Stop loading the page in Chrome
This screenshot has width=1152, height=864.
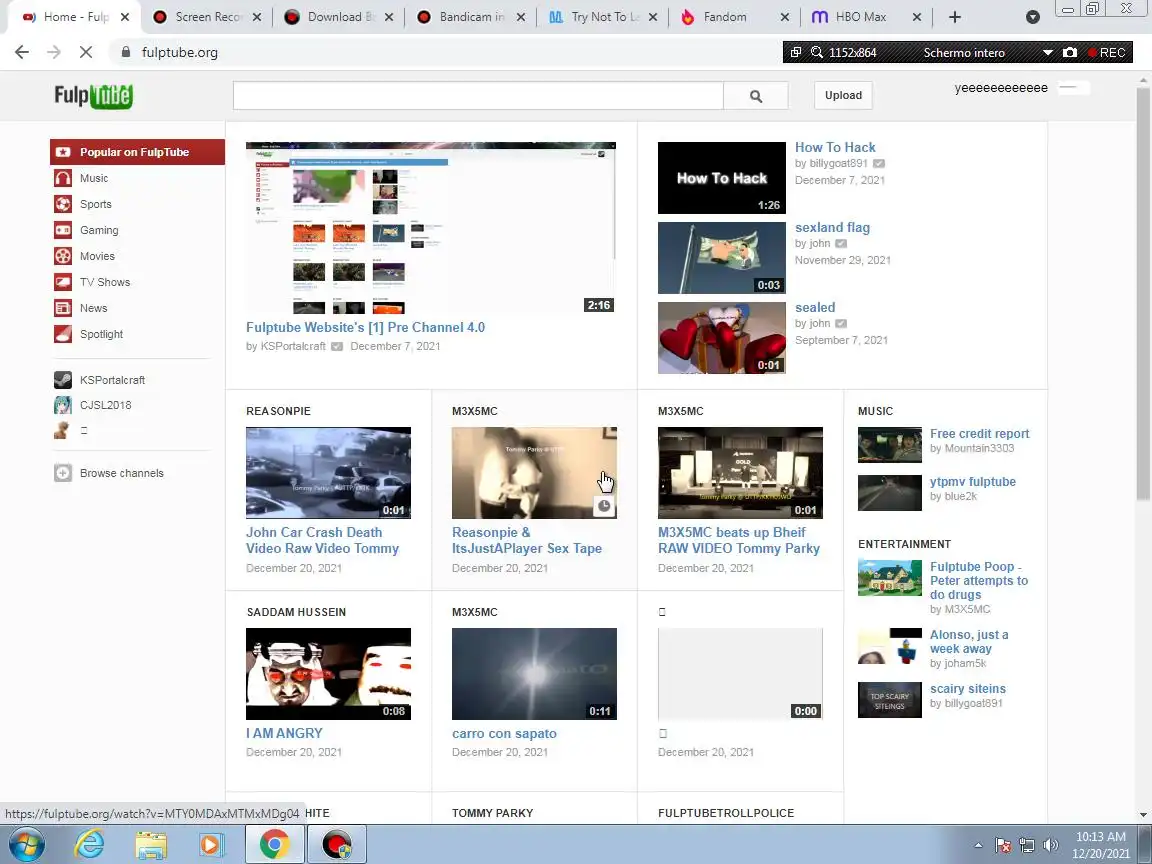click(86, 52)
